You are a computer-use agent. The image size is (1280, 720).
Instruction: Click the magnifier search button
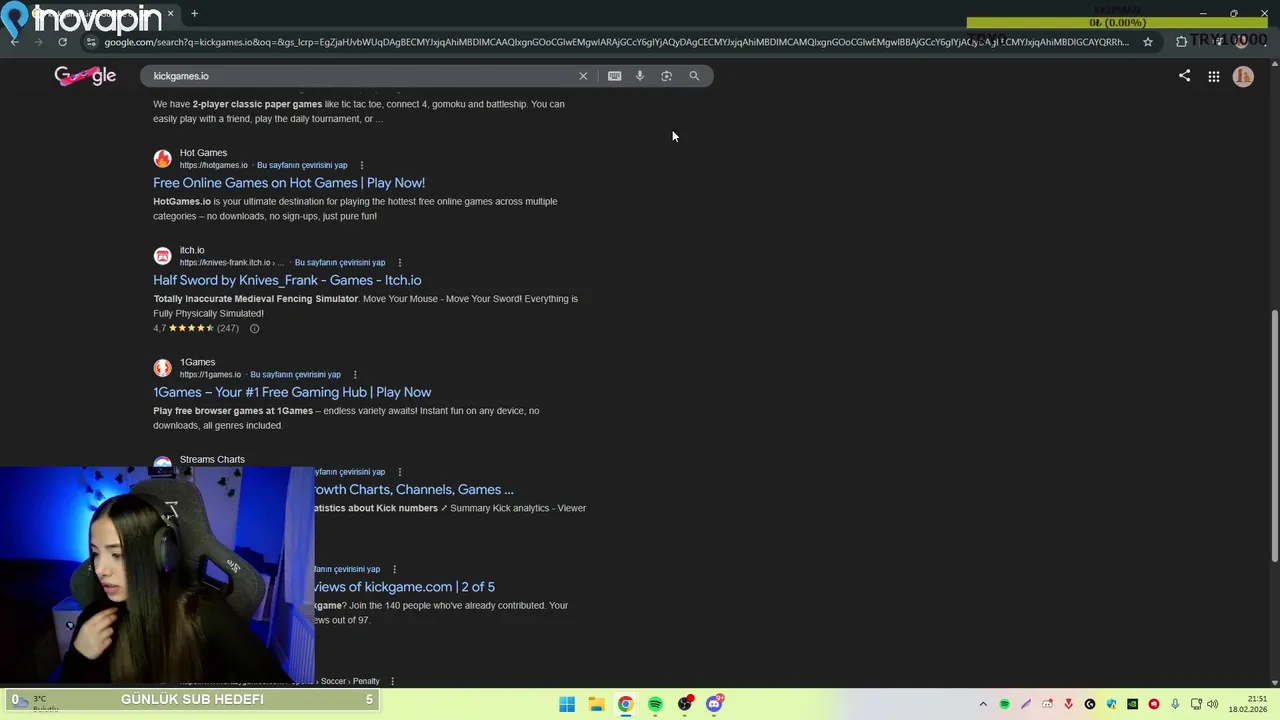[694, 76]
